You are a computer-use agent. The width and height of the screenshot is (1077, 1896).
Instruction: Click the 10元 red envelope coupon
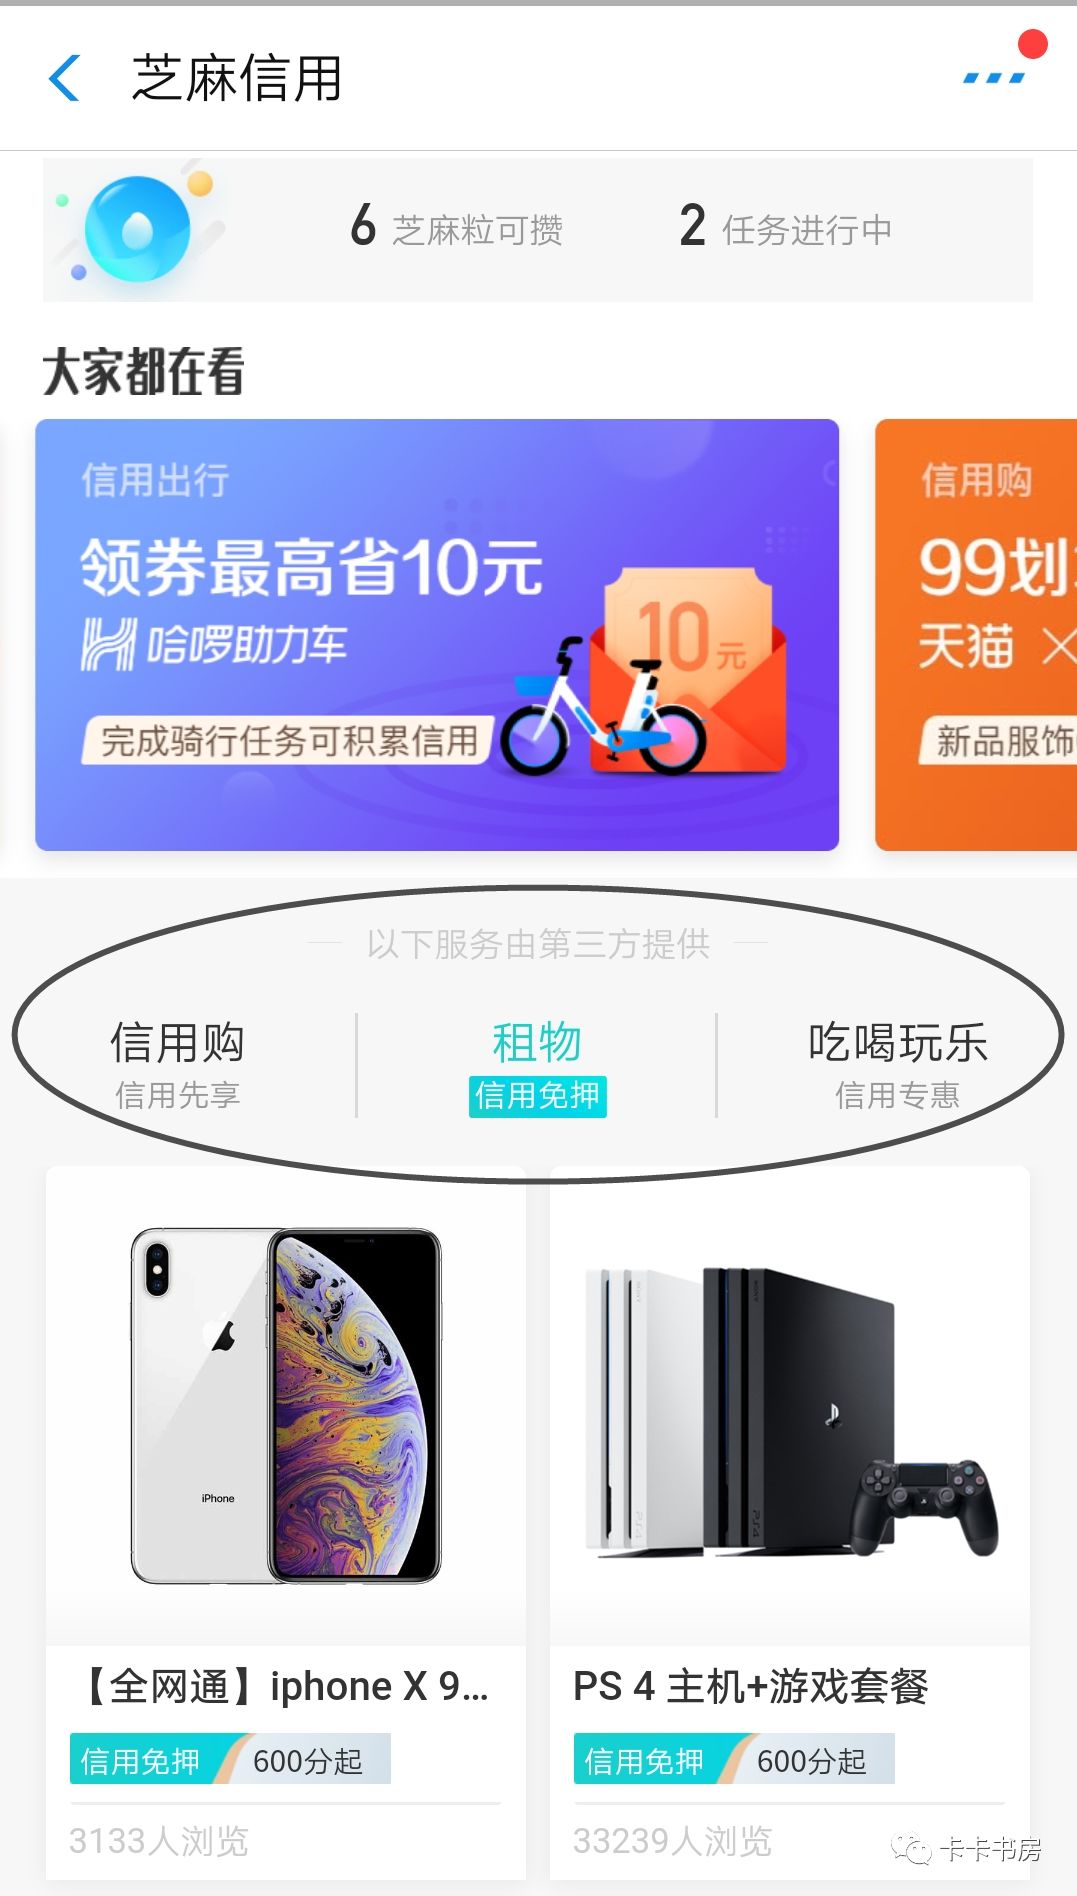coord(690,668)
